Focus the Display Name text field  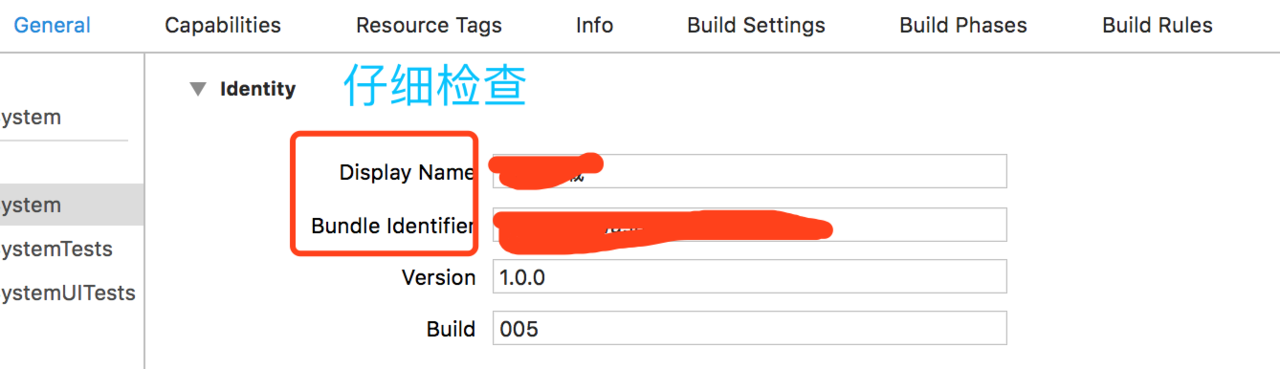(x=750, y=171)
